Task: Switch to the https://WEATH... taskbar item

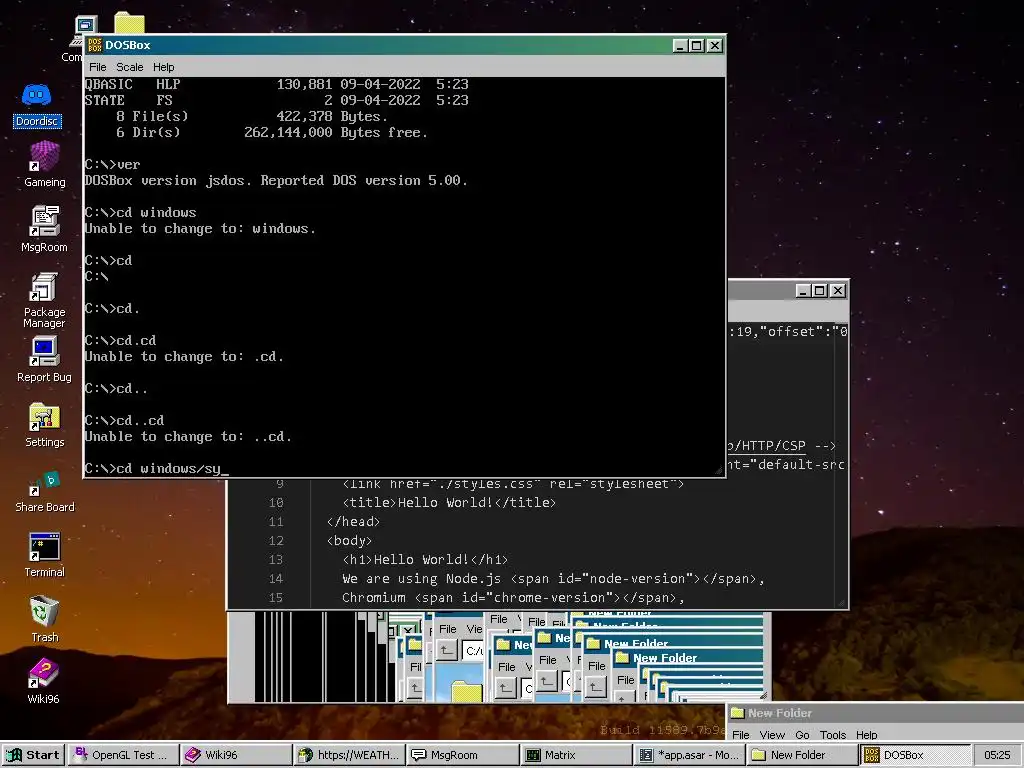Action: click(x=349, y=755)
